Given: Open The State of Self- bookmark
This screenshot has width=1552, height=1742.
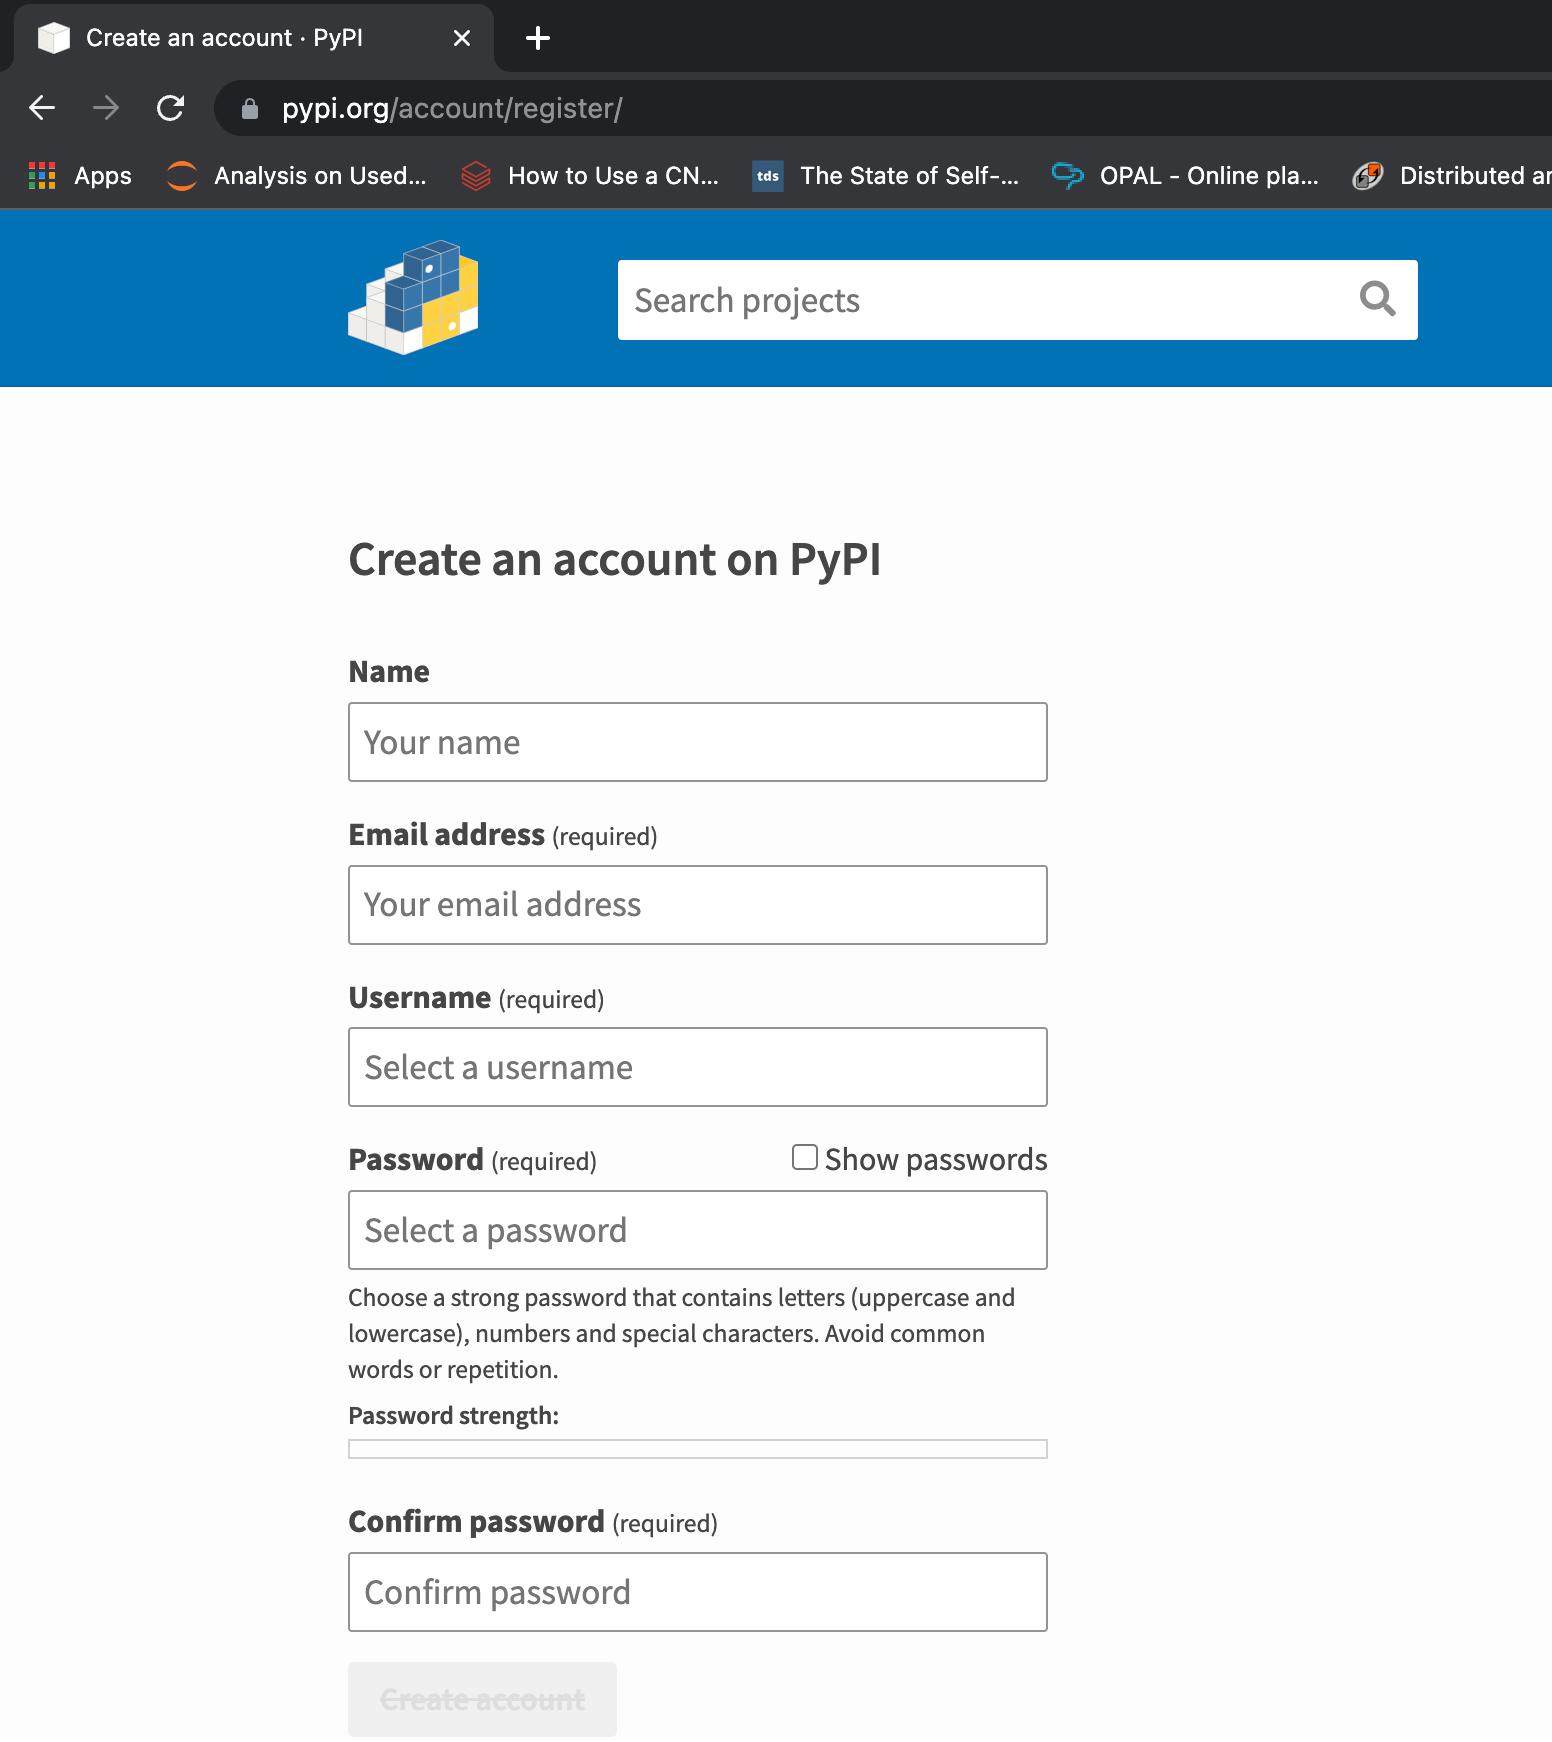Looking at the screenshot, I should click(x=886, y=176).
